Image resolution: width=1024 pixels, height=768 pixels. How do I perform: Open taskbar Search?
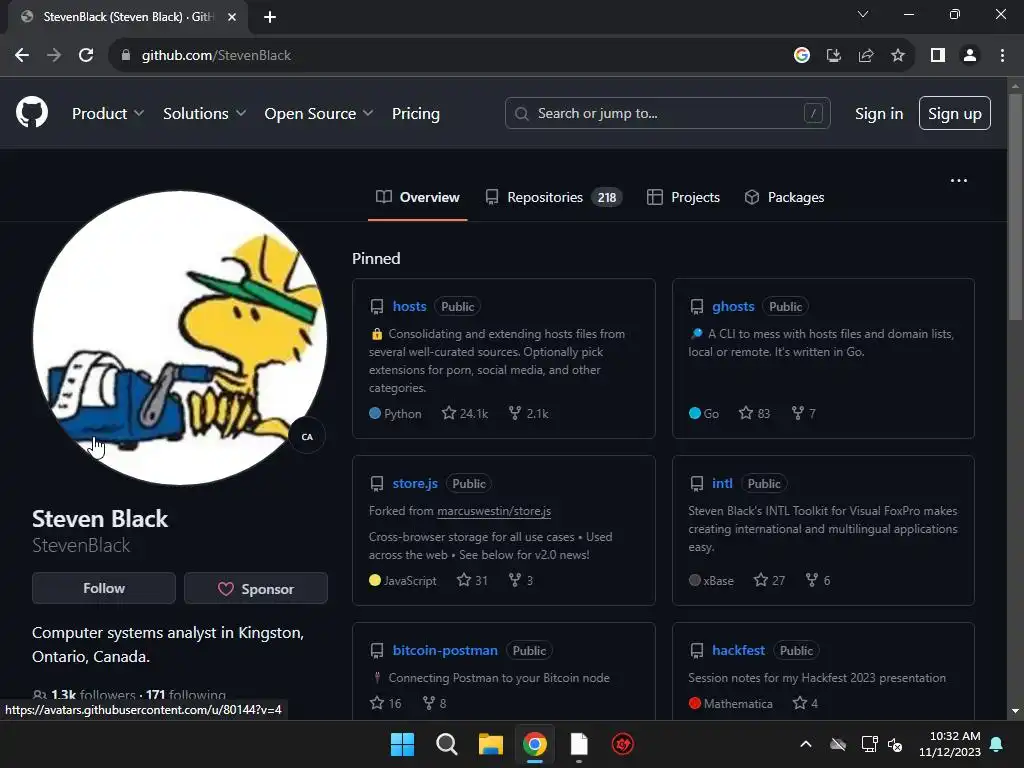point(447,744)
